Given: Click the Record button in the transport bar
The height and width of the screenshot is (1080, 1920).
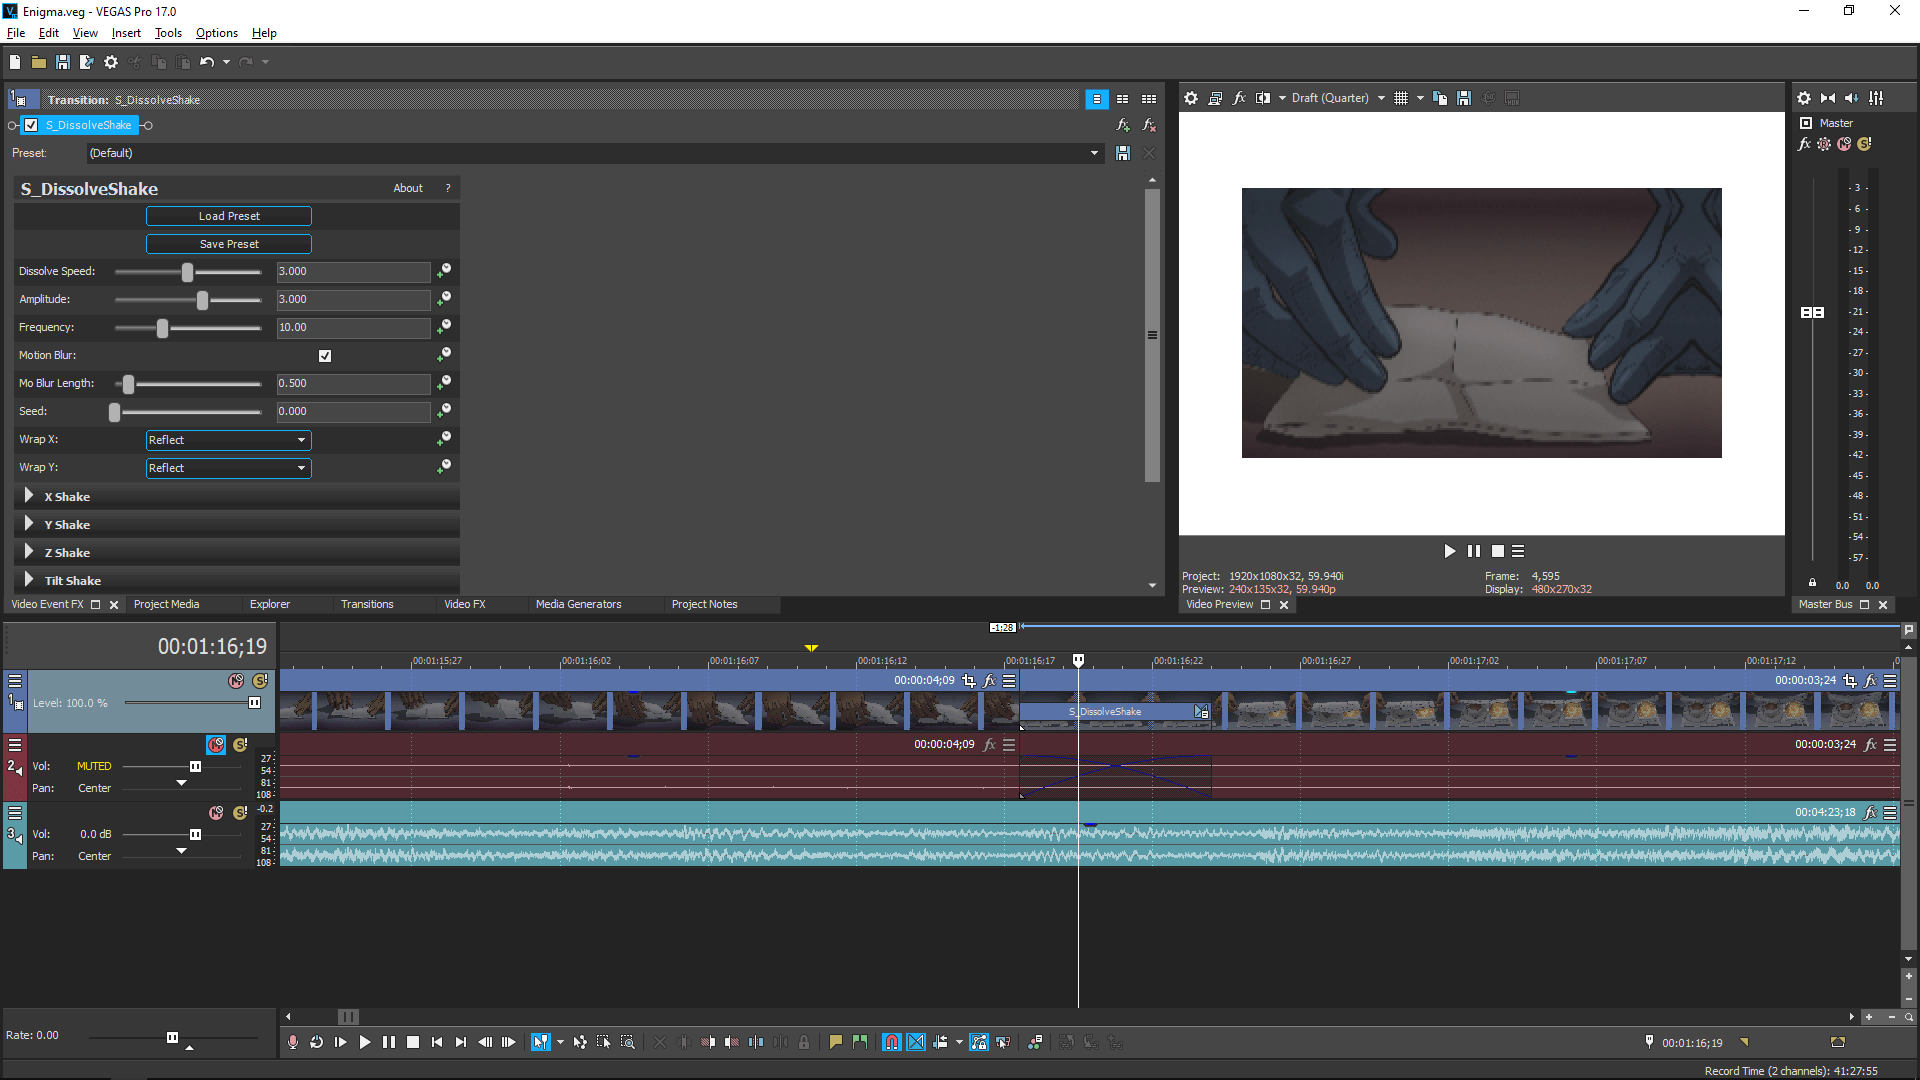Looking at the screenshot, I should (x=293, y=1042).
